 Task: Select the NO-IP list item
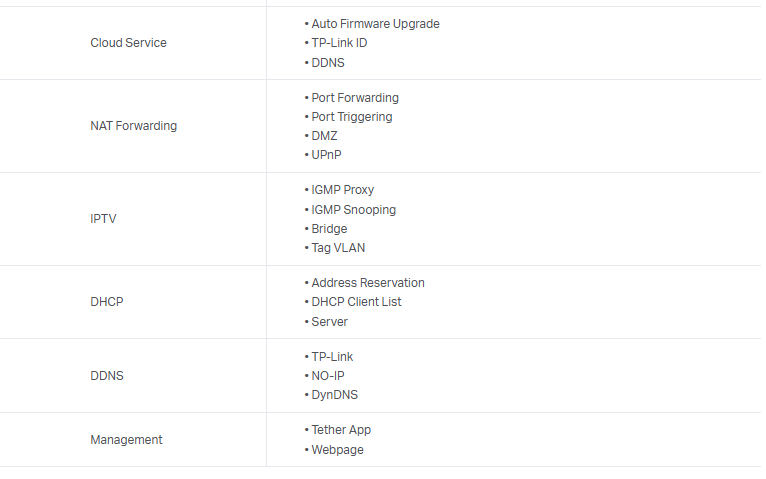[x=328, y=376]
